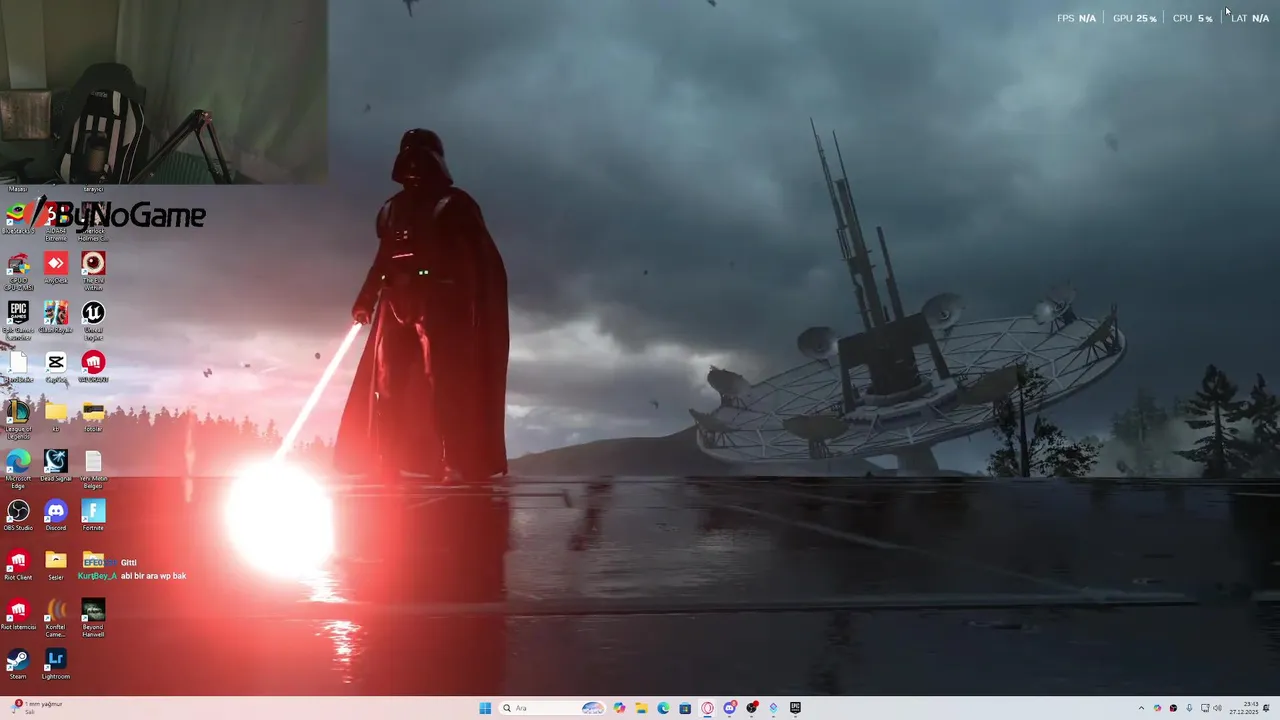Launch Microsoft Edge desktop shortcut
The height and width of the screenshot is (720, 1280).
click(18, 468)
